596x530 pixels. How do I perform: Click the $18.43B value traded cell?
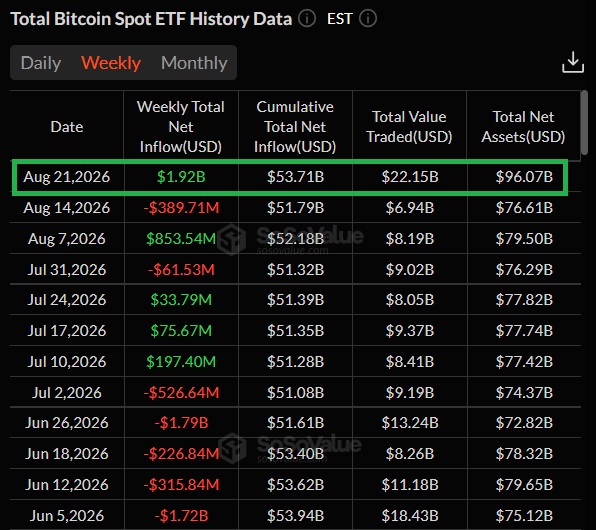point(410,516)
